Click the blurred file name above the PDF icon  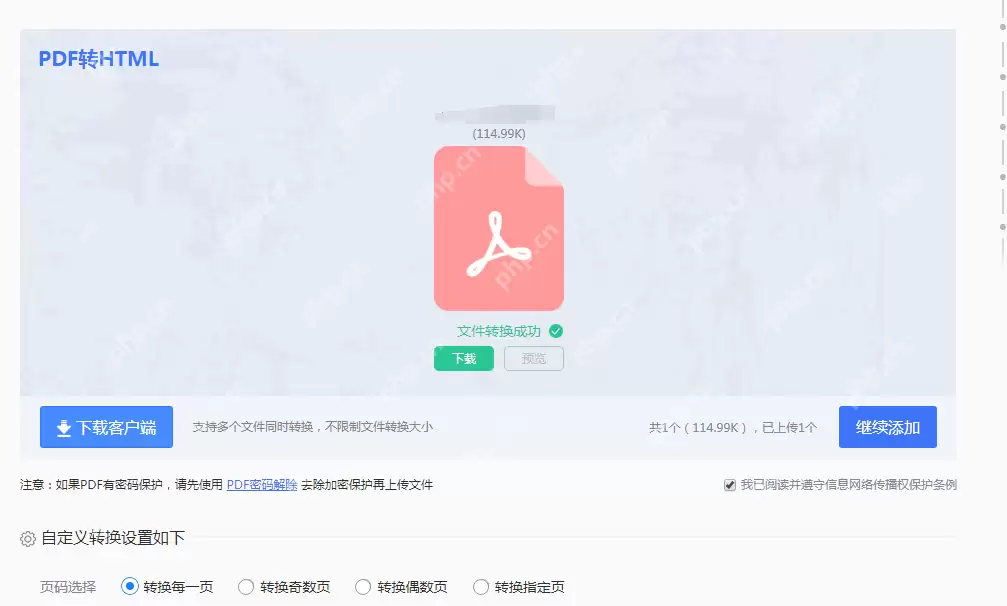tap(498, 112)
